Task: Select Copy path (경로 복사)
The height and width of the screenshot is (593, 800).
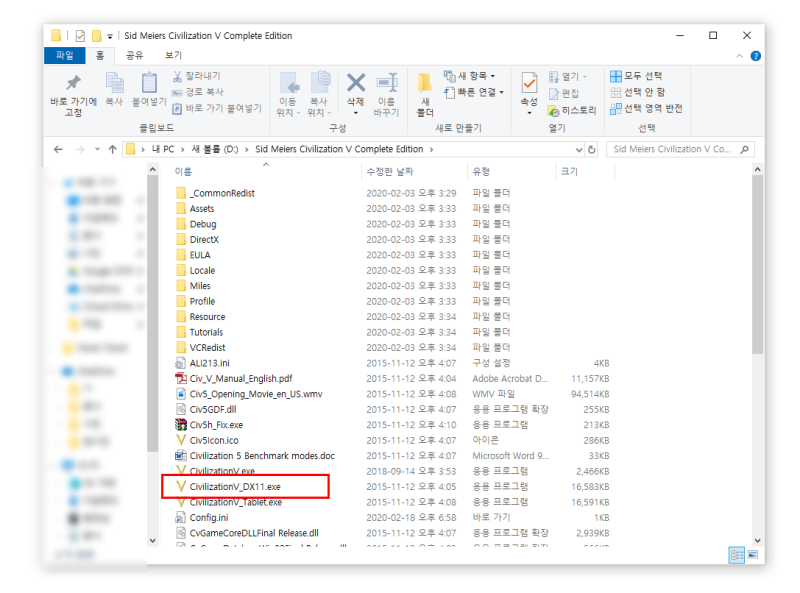Action: (198, 92)
